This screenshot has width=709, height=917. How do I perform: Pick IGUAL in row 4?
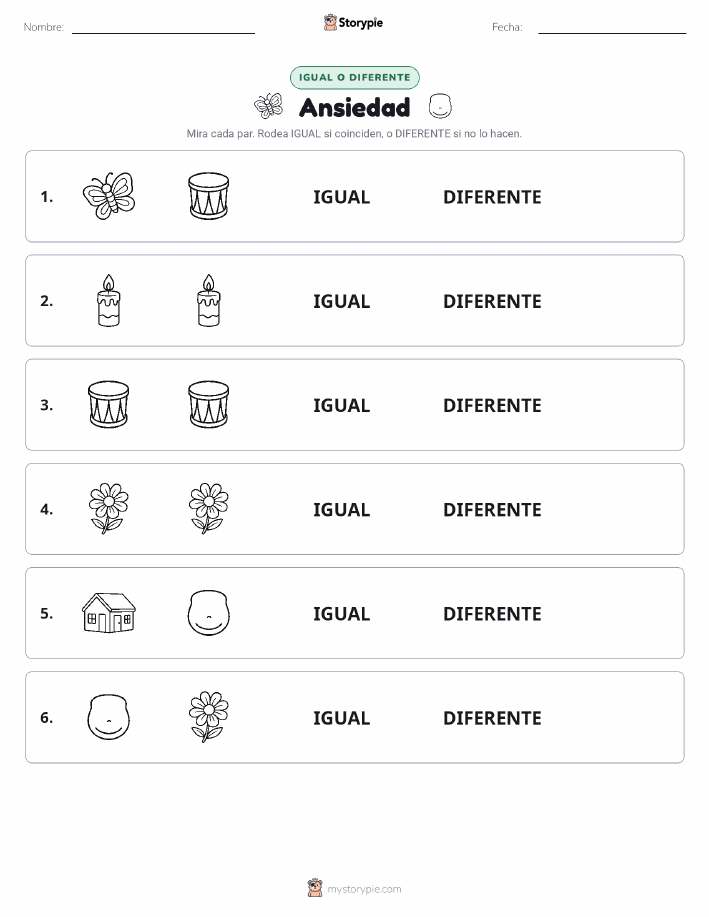point(342,509)
